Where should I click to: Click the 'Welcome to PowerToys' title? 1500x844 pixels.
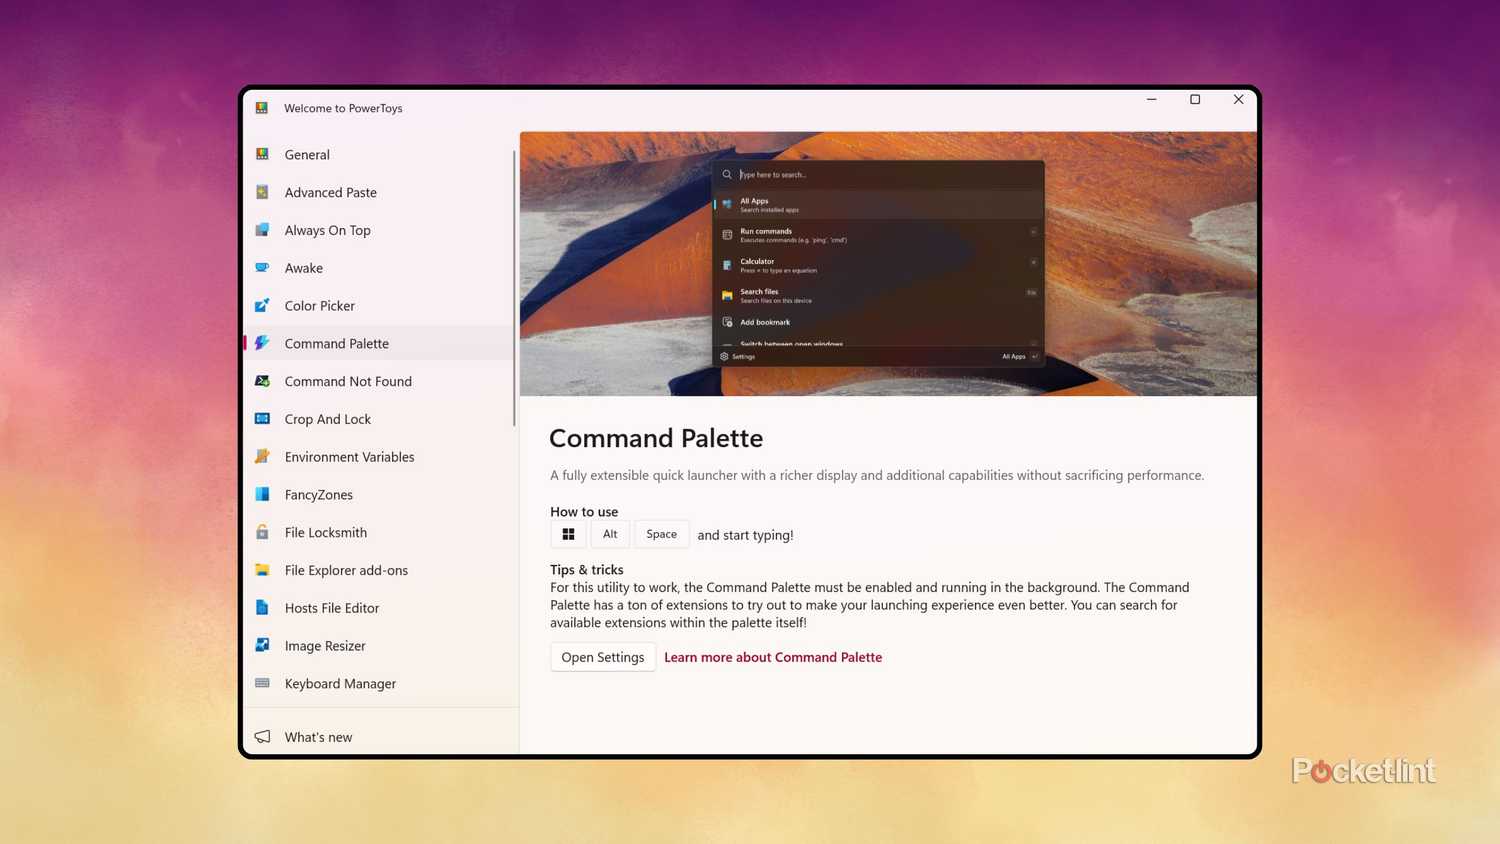343,108
